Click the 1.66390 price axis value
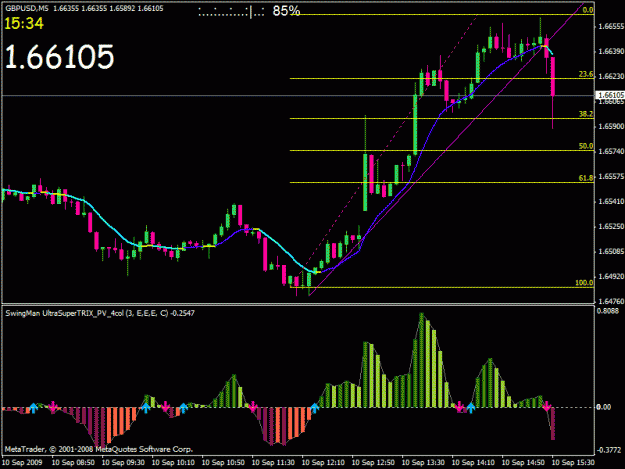 pos(611,51)
